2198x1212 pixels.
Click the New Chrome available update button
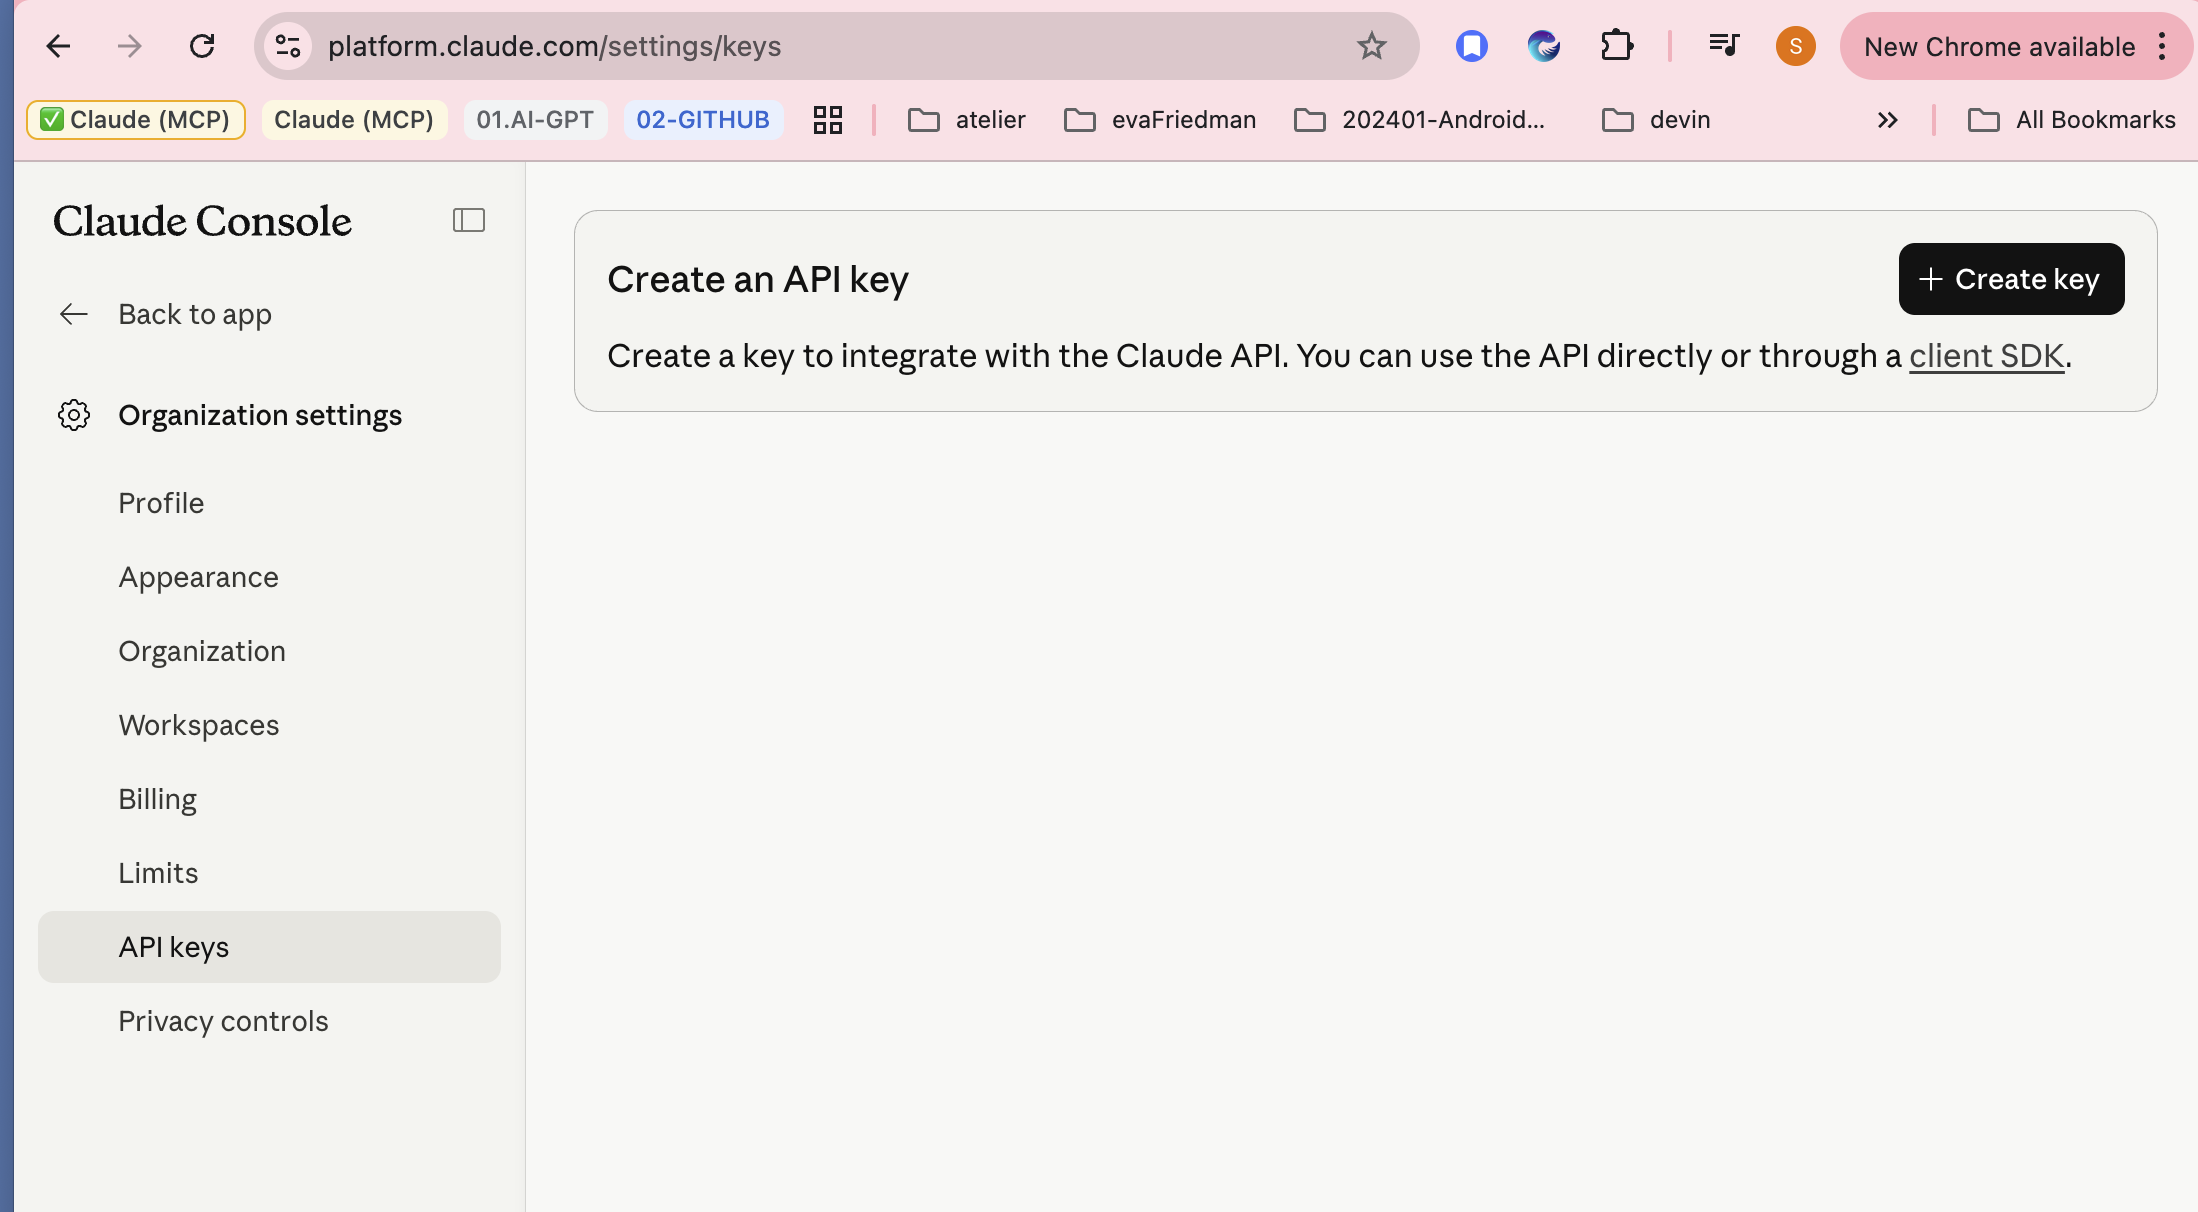click(1999, 46)
